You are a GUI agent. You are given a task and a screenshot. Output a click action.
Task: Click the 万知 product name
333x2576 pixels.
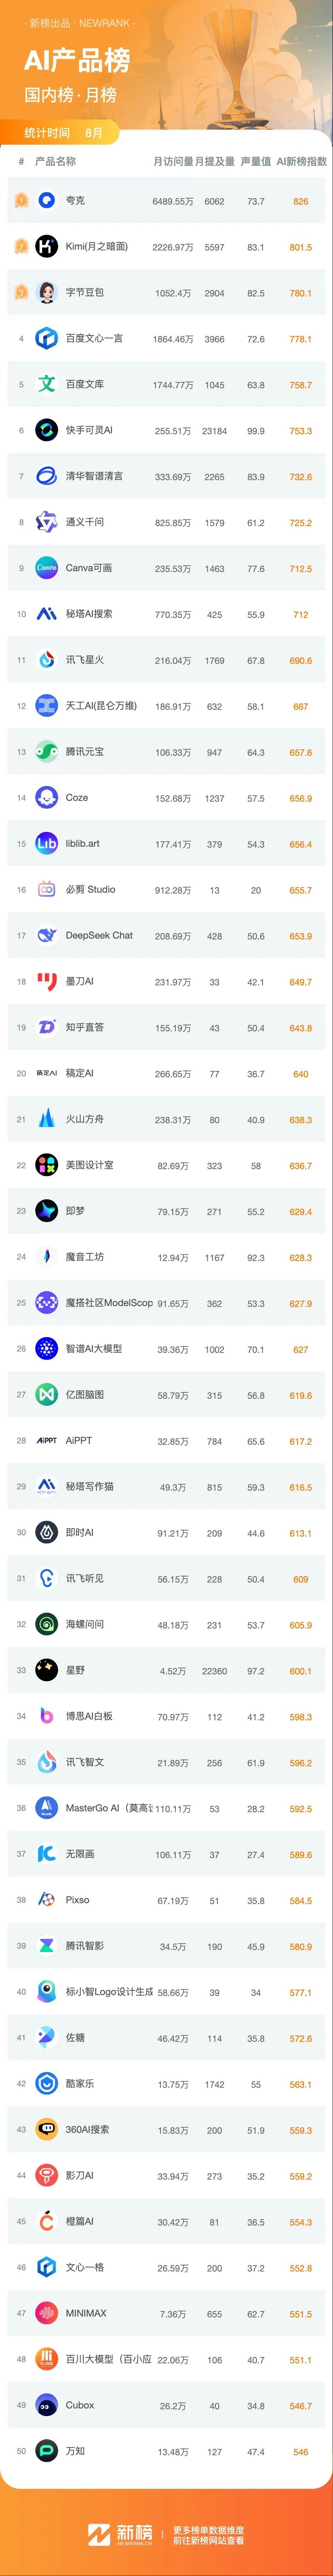(75, 2452)
